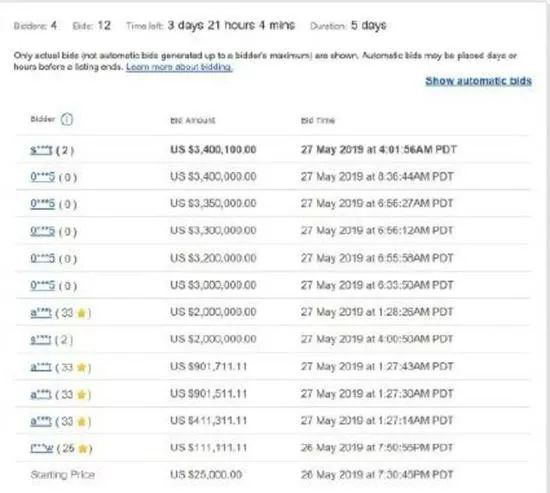Click the Bid Amount column header
Viewport: 550px width, 493px height.
click(x=193, y=121)
